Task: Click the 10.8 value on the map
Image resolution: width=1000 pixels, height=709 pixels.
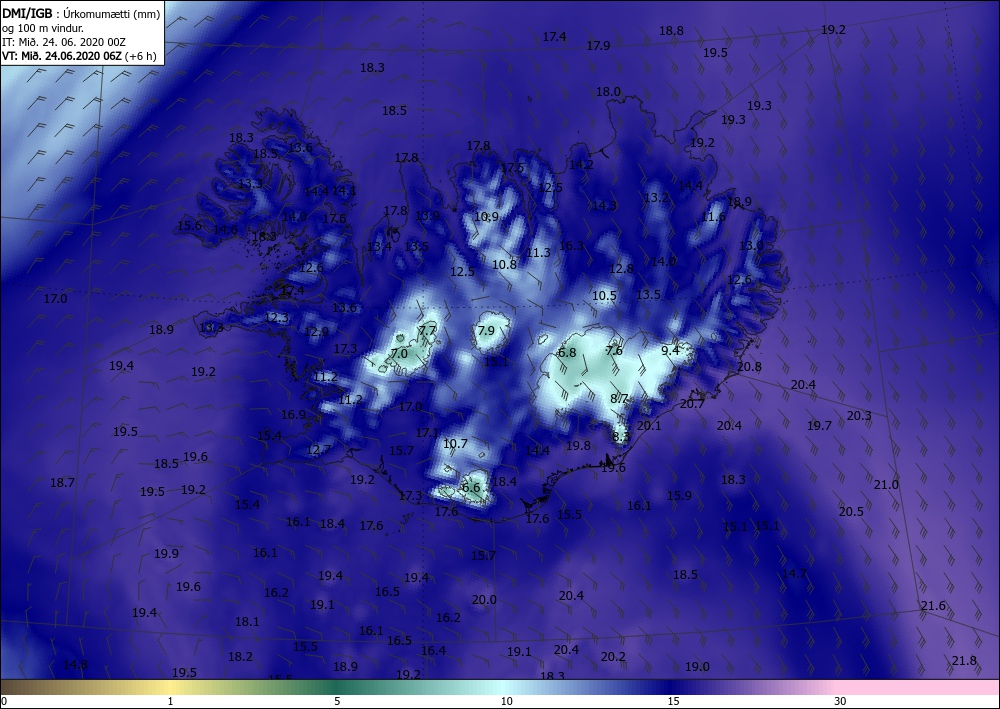Action: pyautogui.click(x=504, y=264)
